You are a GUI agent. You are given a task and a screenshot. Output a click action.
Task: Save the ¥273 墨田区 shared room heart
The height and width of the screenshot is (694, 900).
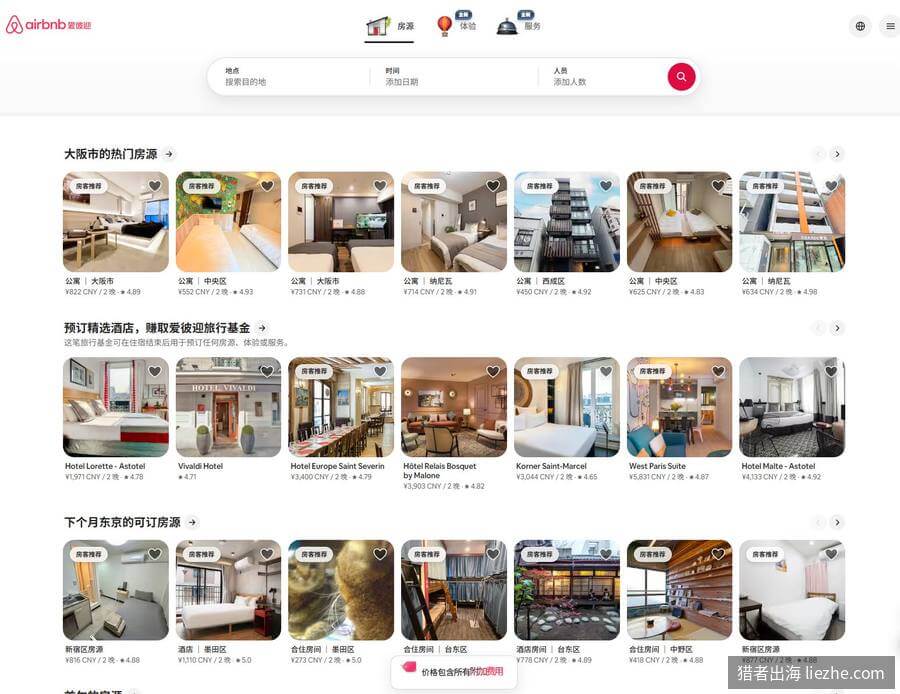click(380, 554)
